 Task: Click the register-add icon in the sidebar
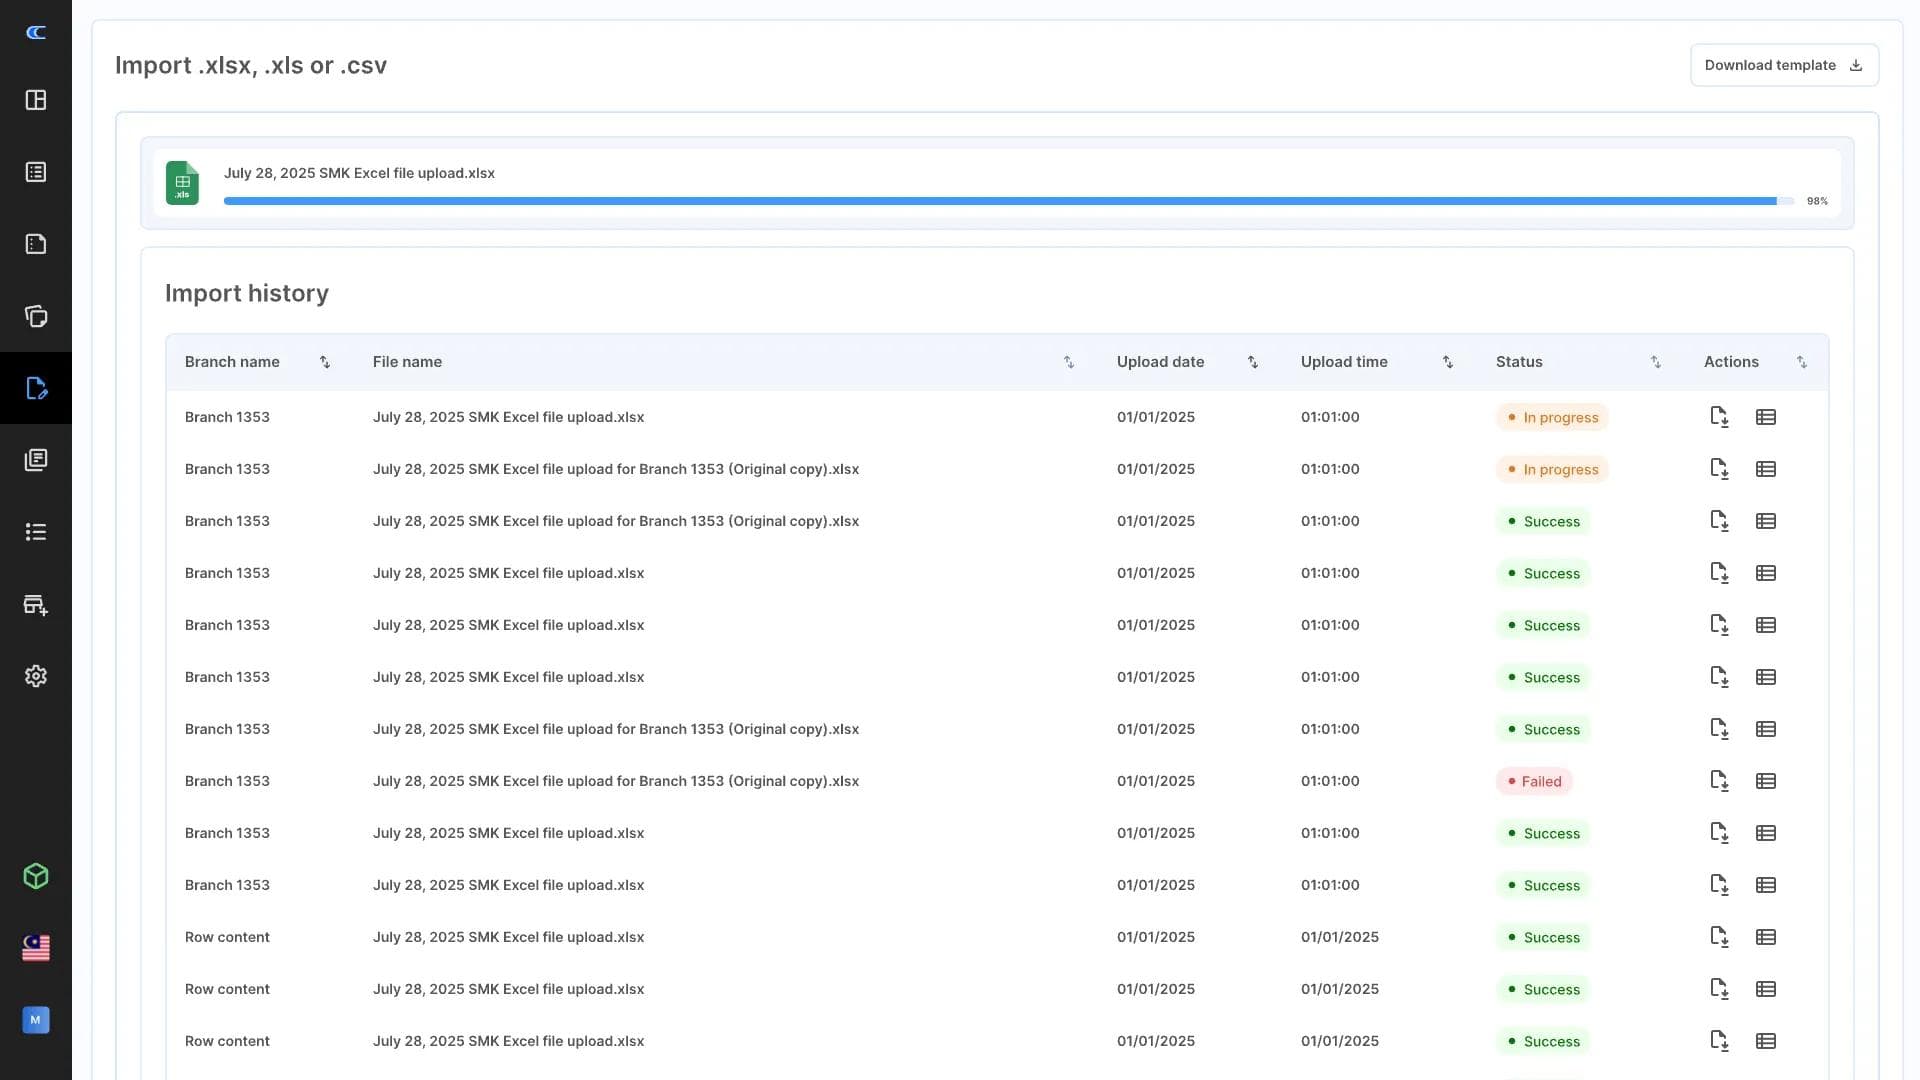[x=36, y=604]
